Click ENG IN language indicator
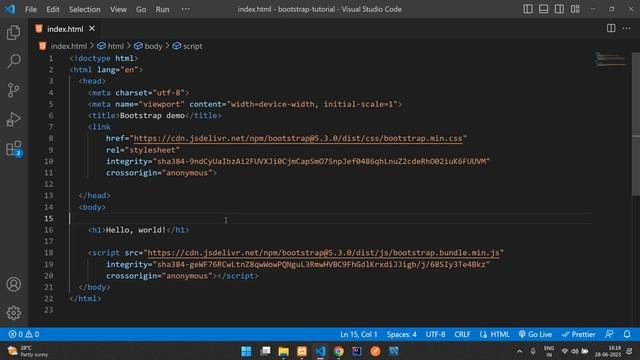 pos(549,351)
